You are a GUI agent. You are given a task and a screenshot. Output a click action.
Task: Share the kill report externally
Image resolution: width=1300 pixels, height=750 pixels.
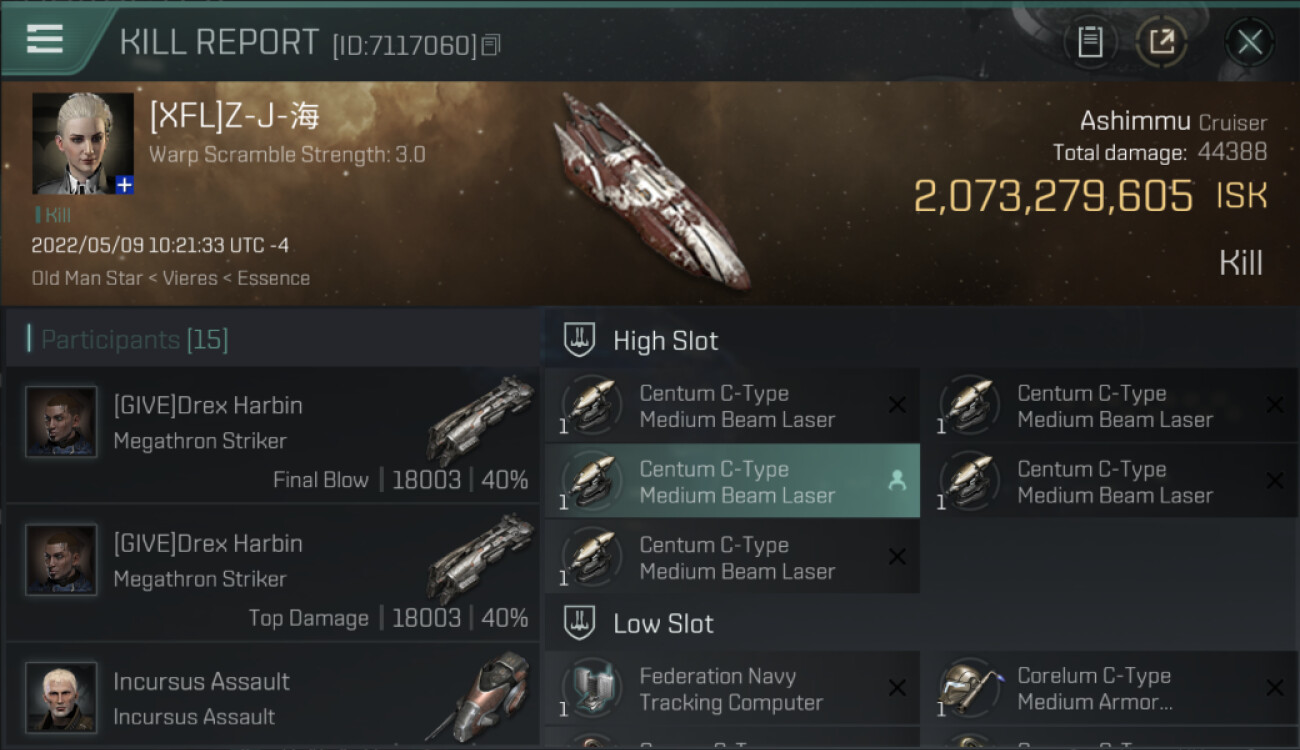[x=1161, y=42]
